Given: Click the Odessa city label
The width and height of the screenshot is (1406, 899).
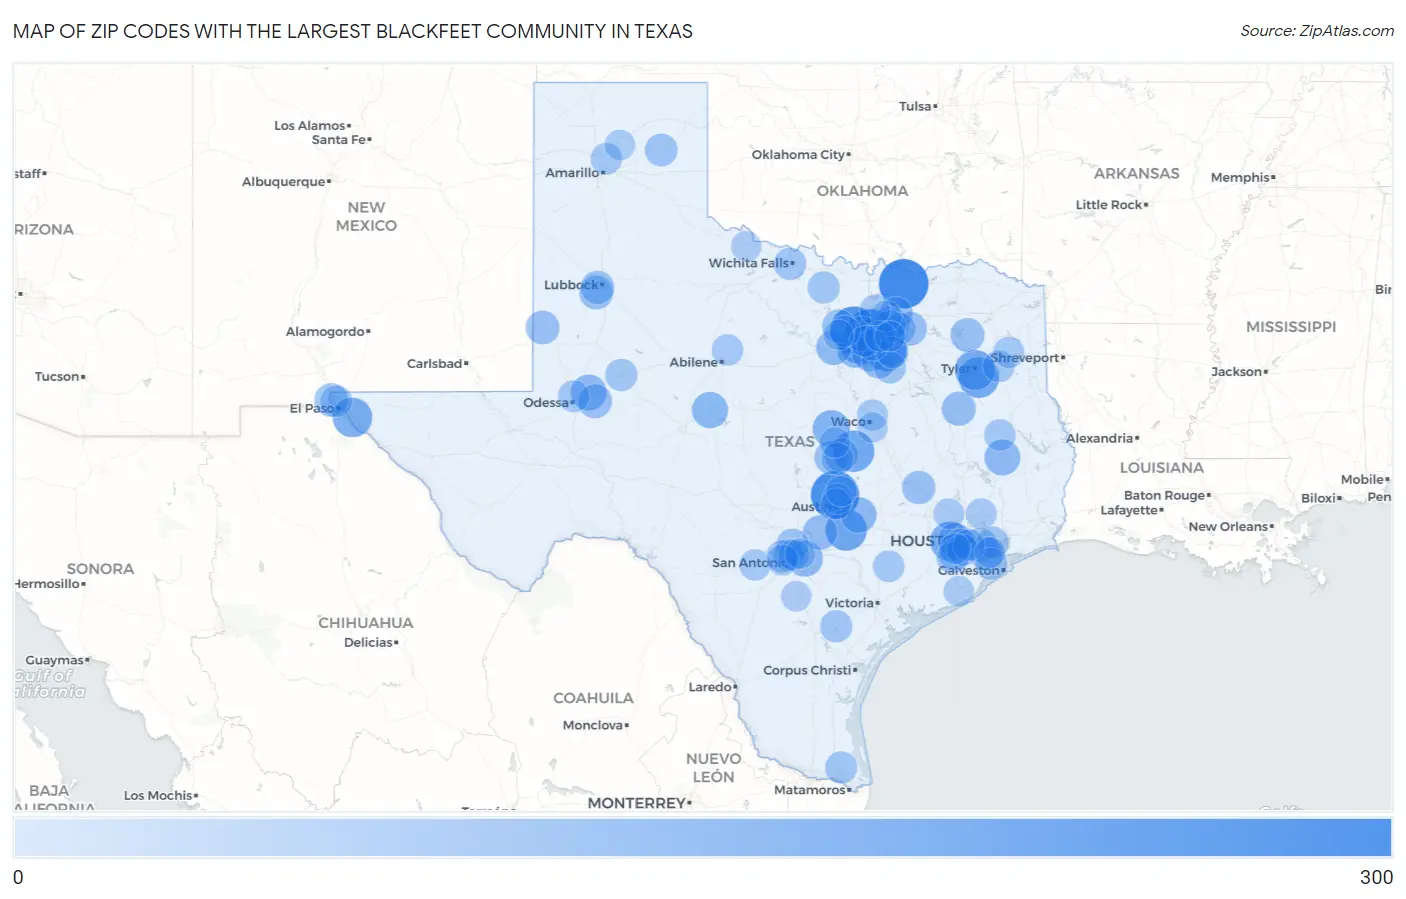Looking at the screenshot, I should coord(547,403).
